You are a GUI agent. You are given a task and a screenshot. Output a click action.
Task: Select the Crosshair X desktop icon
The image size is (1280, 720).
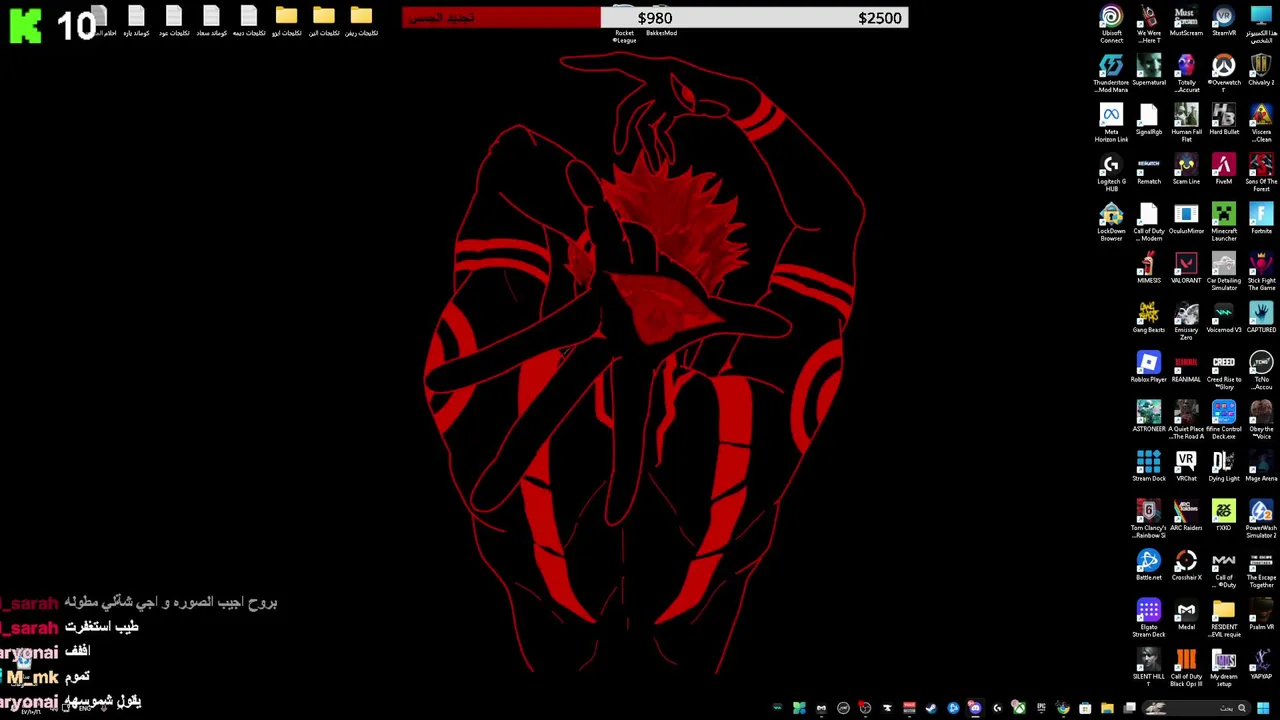click(1186, 566)
